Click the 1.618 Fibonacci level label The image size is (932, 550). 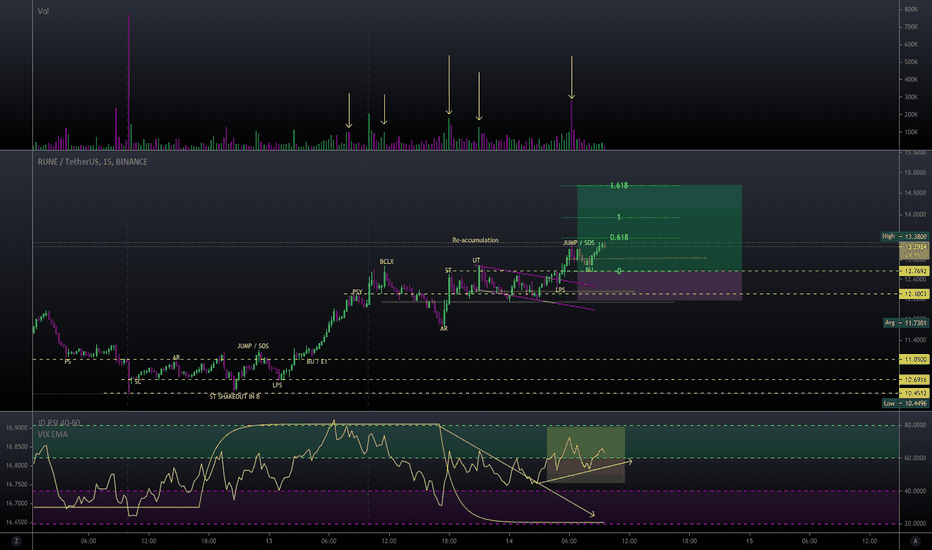click(619, 186)
